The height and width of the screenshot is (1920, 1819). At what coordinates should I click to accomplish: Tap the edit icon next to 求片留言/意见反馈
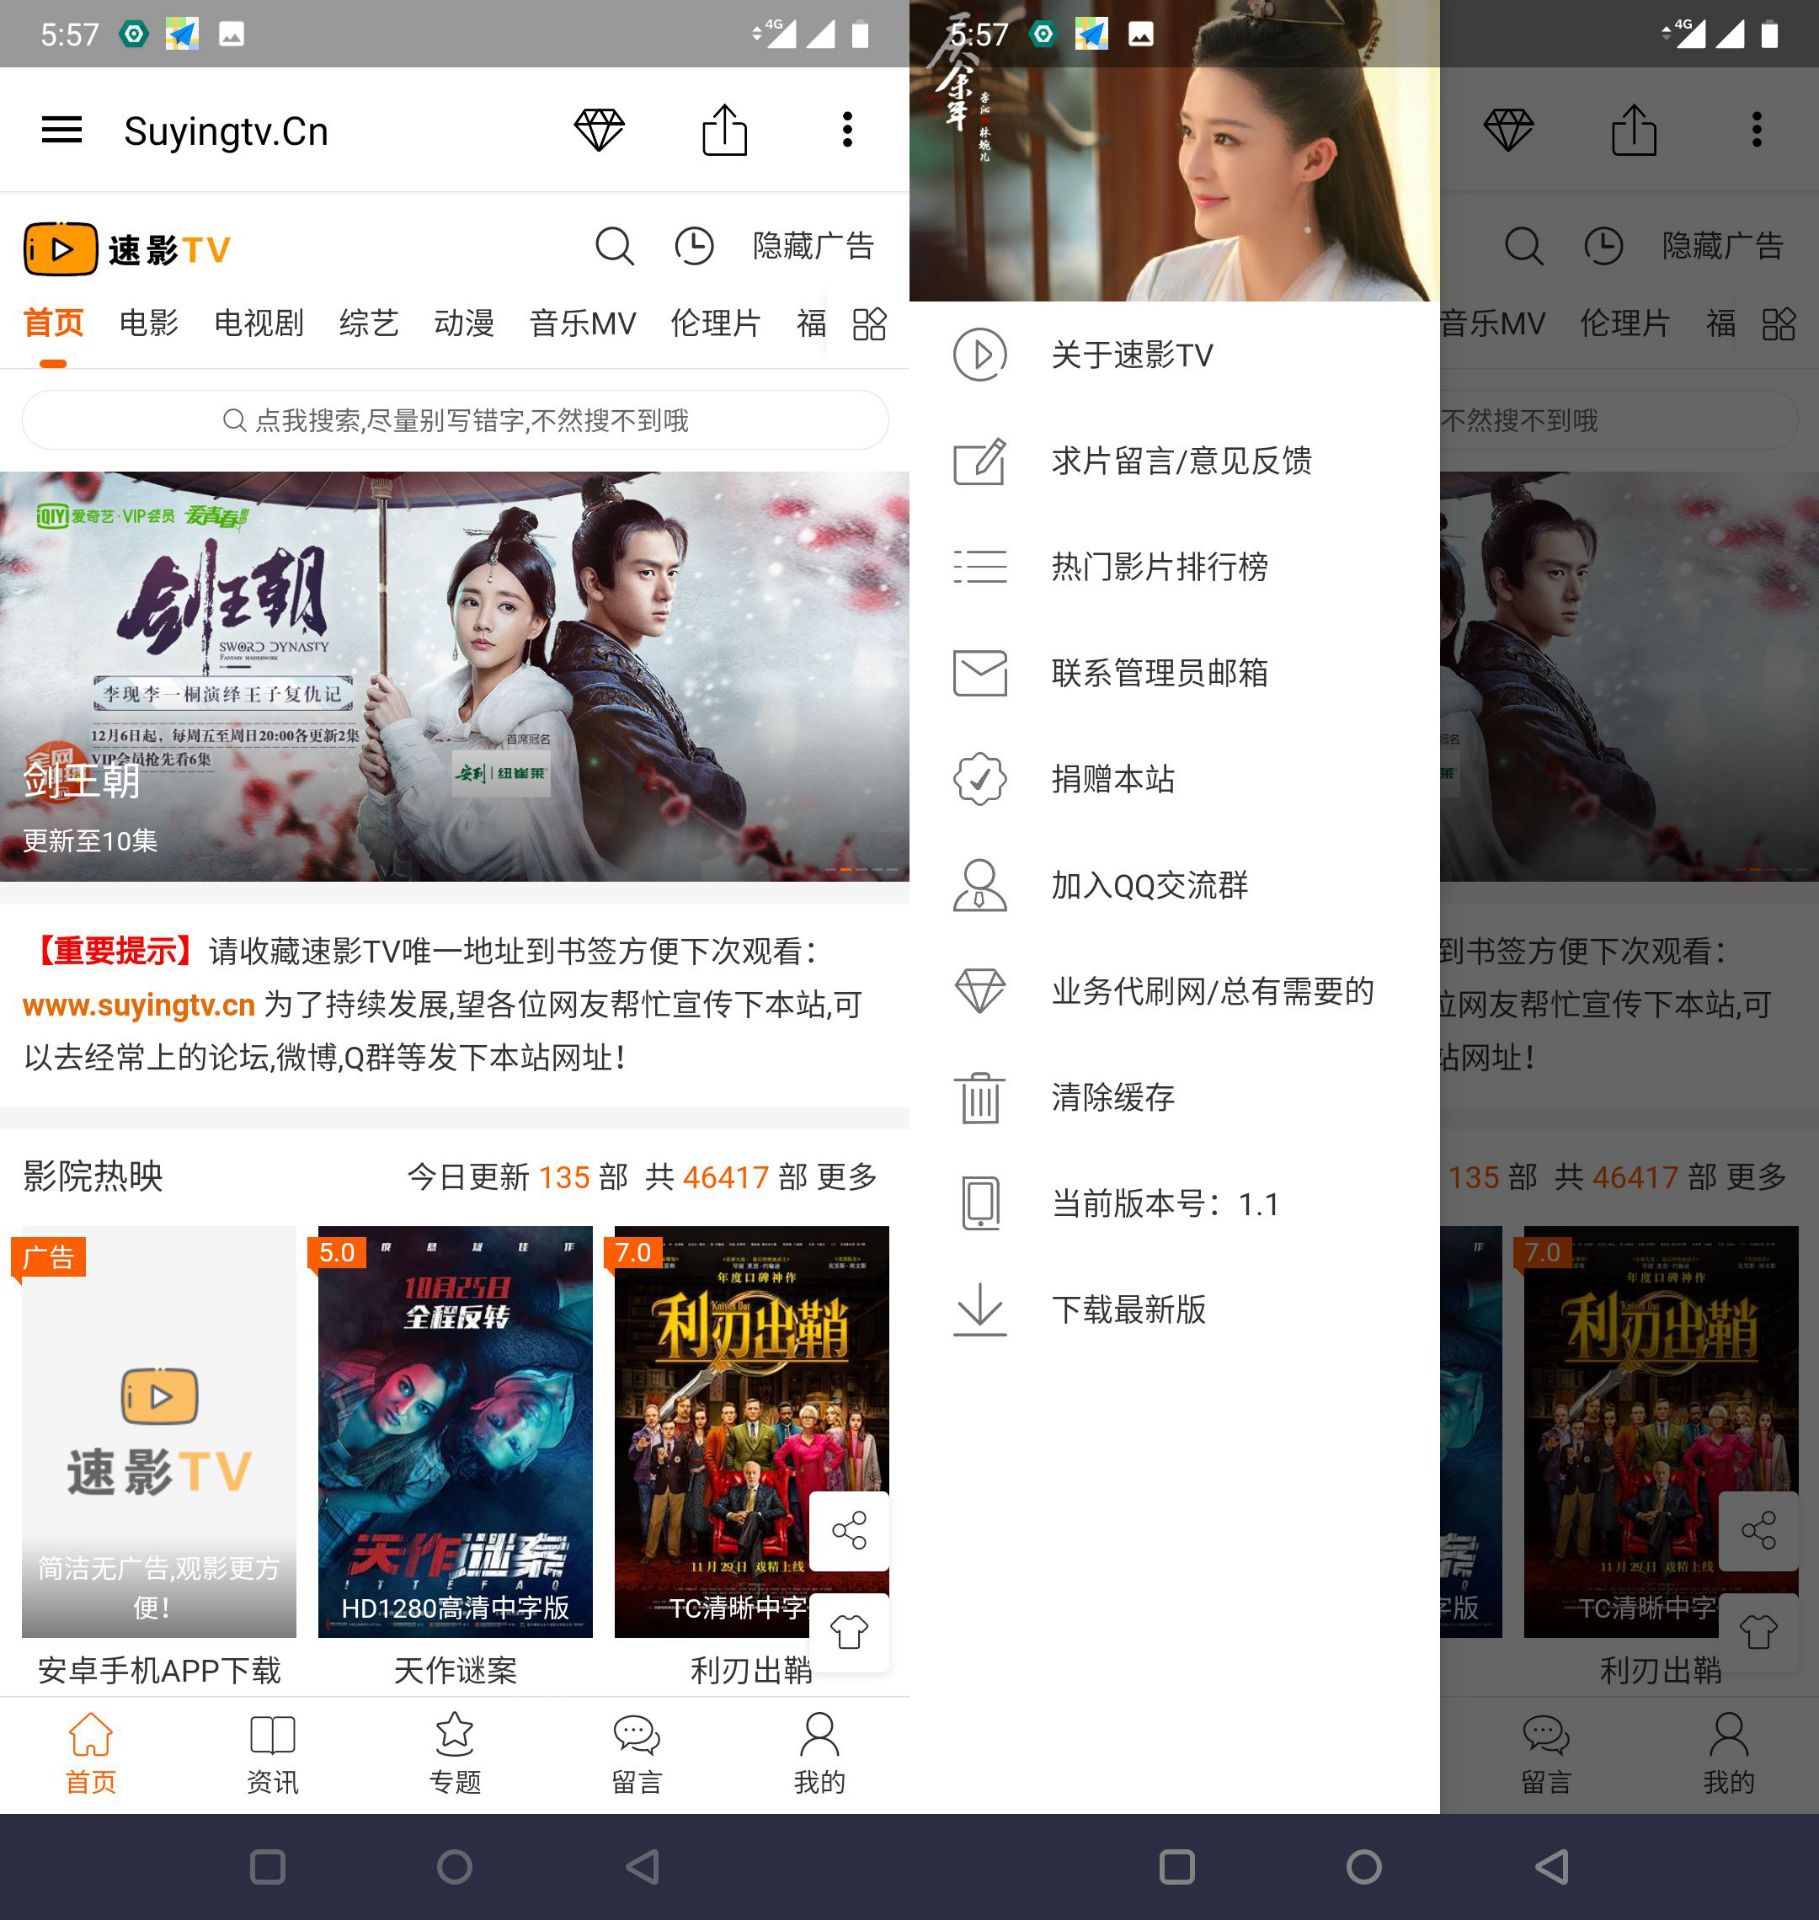pos(980,461)
